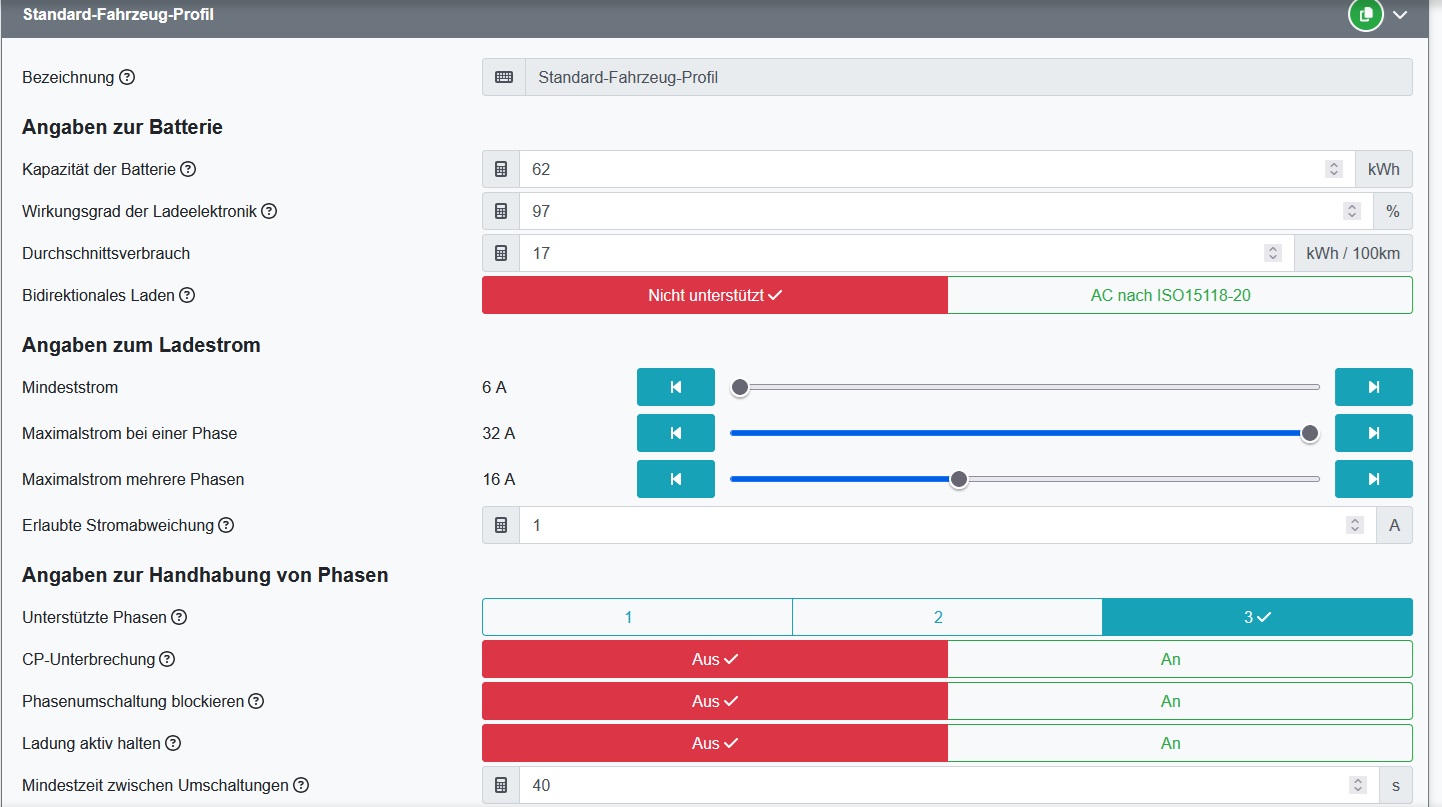Decrease Maximalstrom mehrere Phasen step button
The image size is (1442, 807).
[x=676, y=479]
